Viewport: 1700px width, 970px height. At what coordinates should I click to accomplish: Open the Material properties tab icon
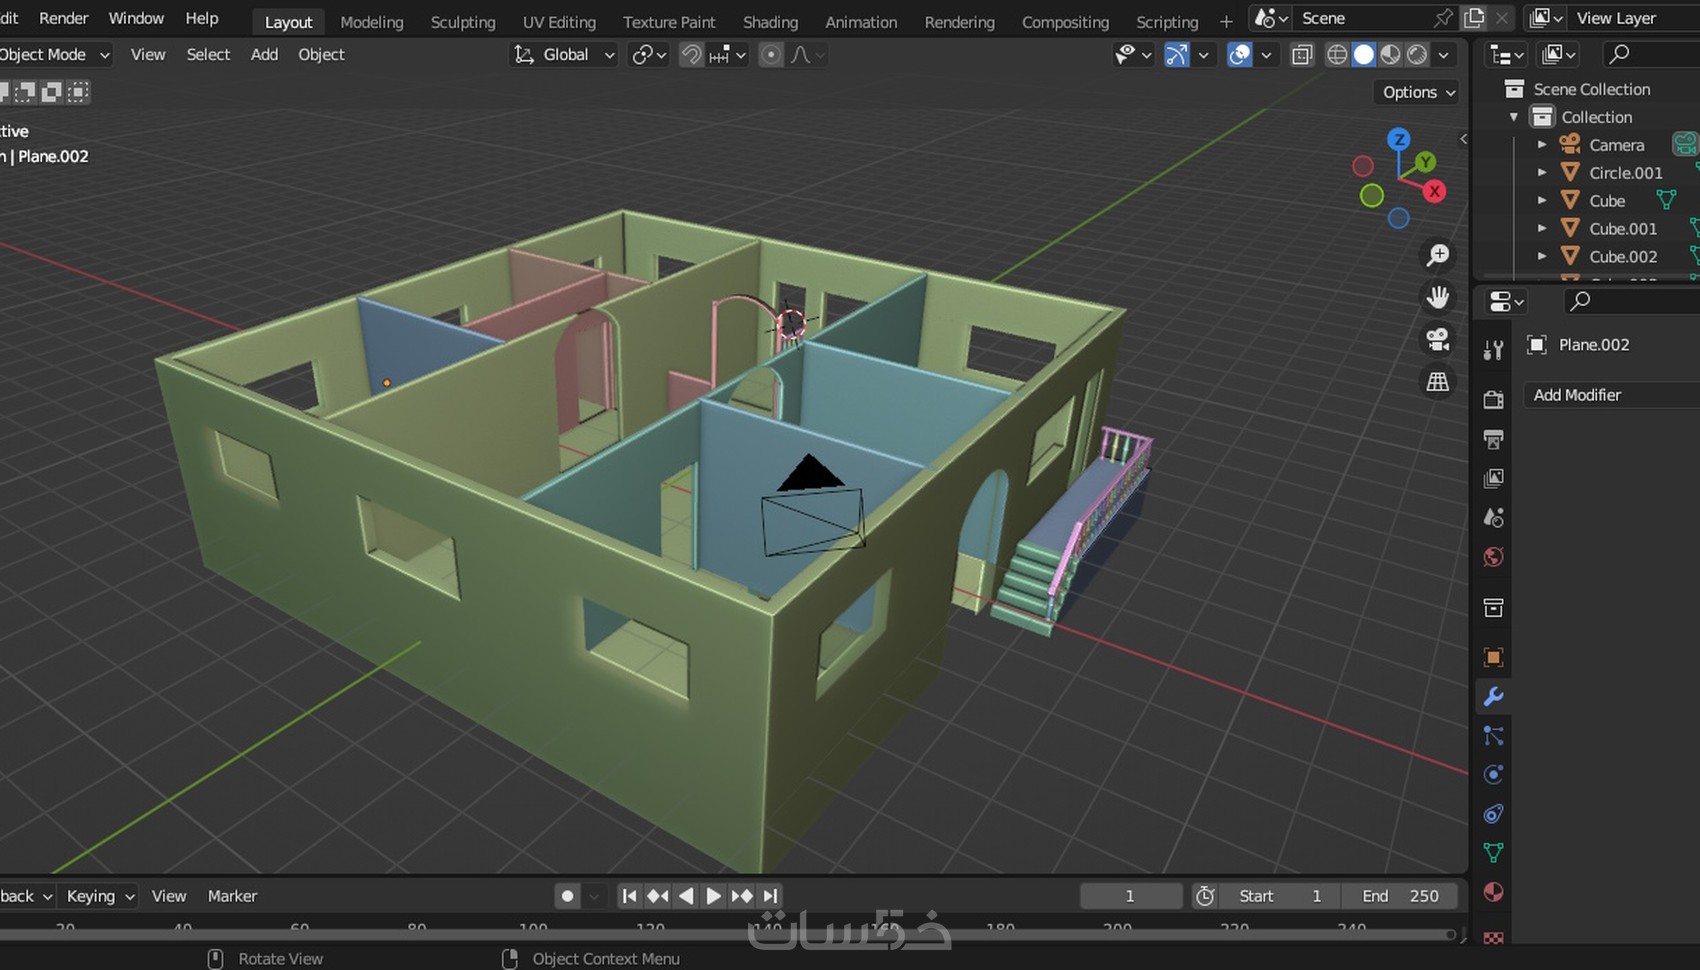point(1493,892)
